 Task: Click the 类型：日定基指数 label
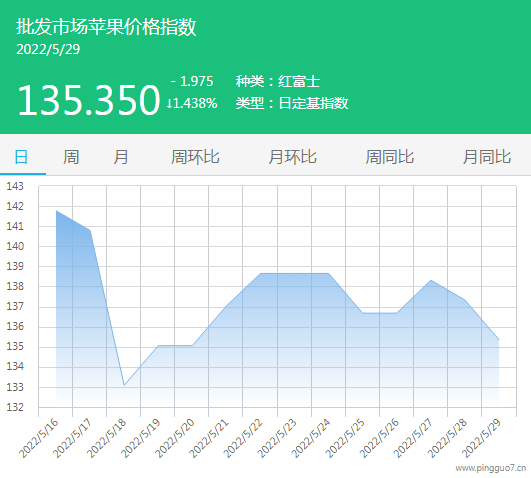(292, 103)
